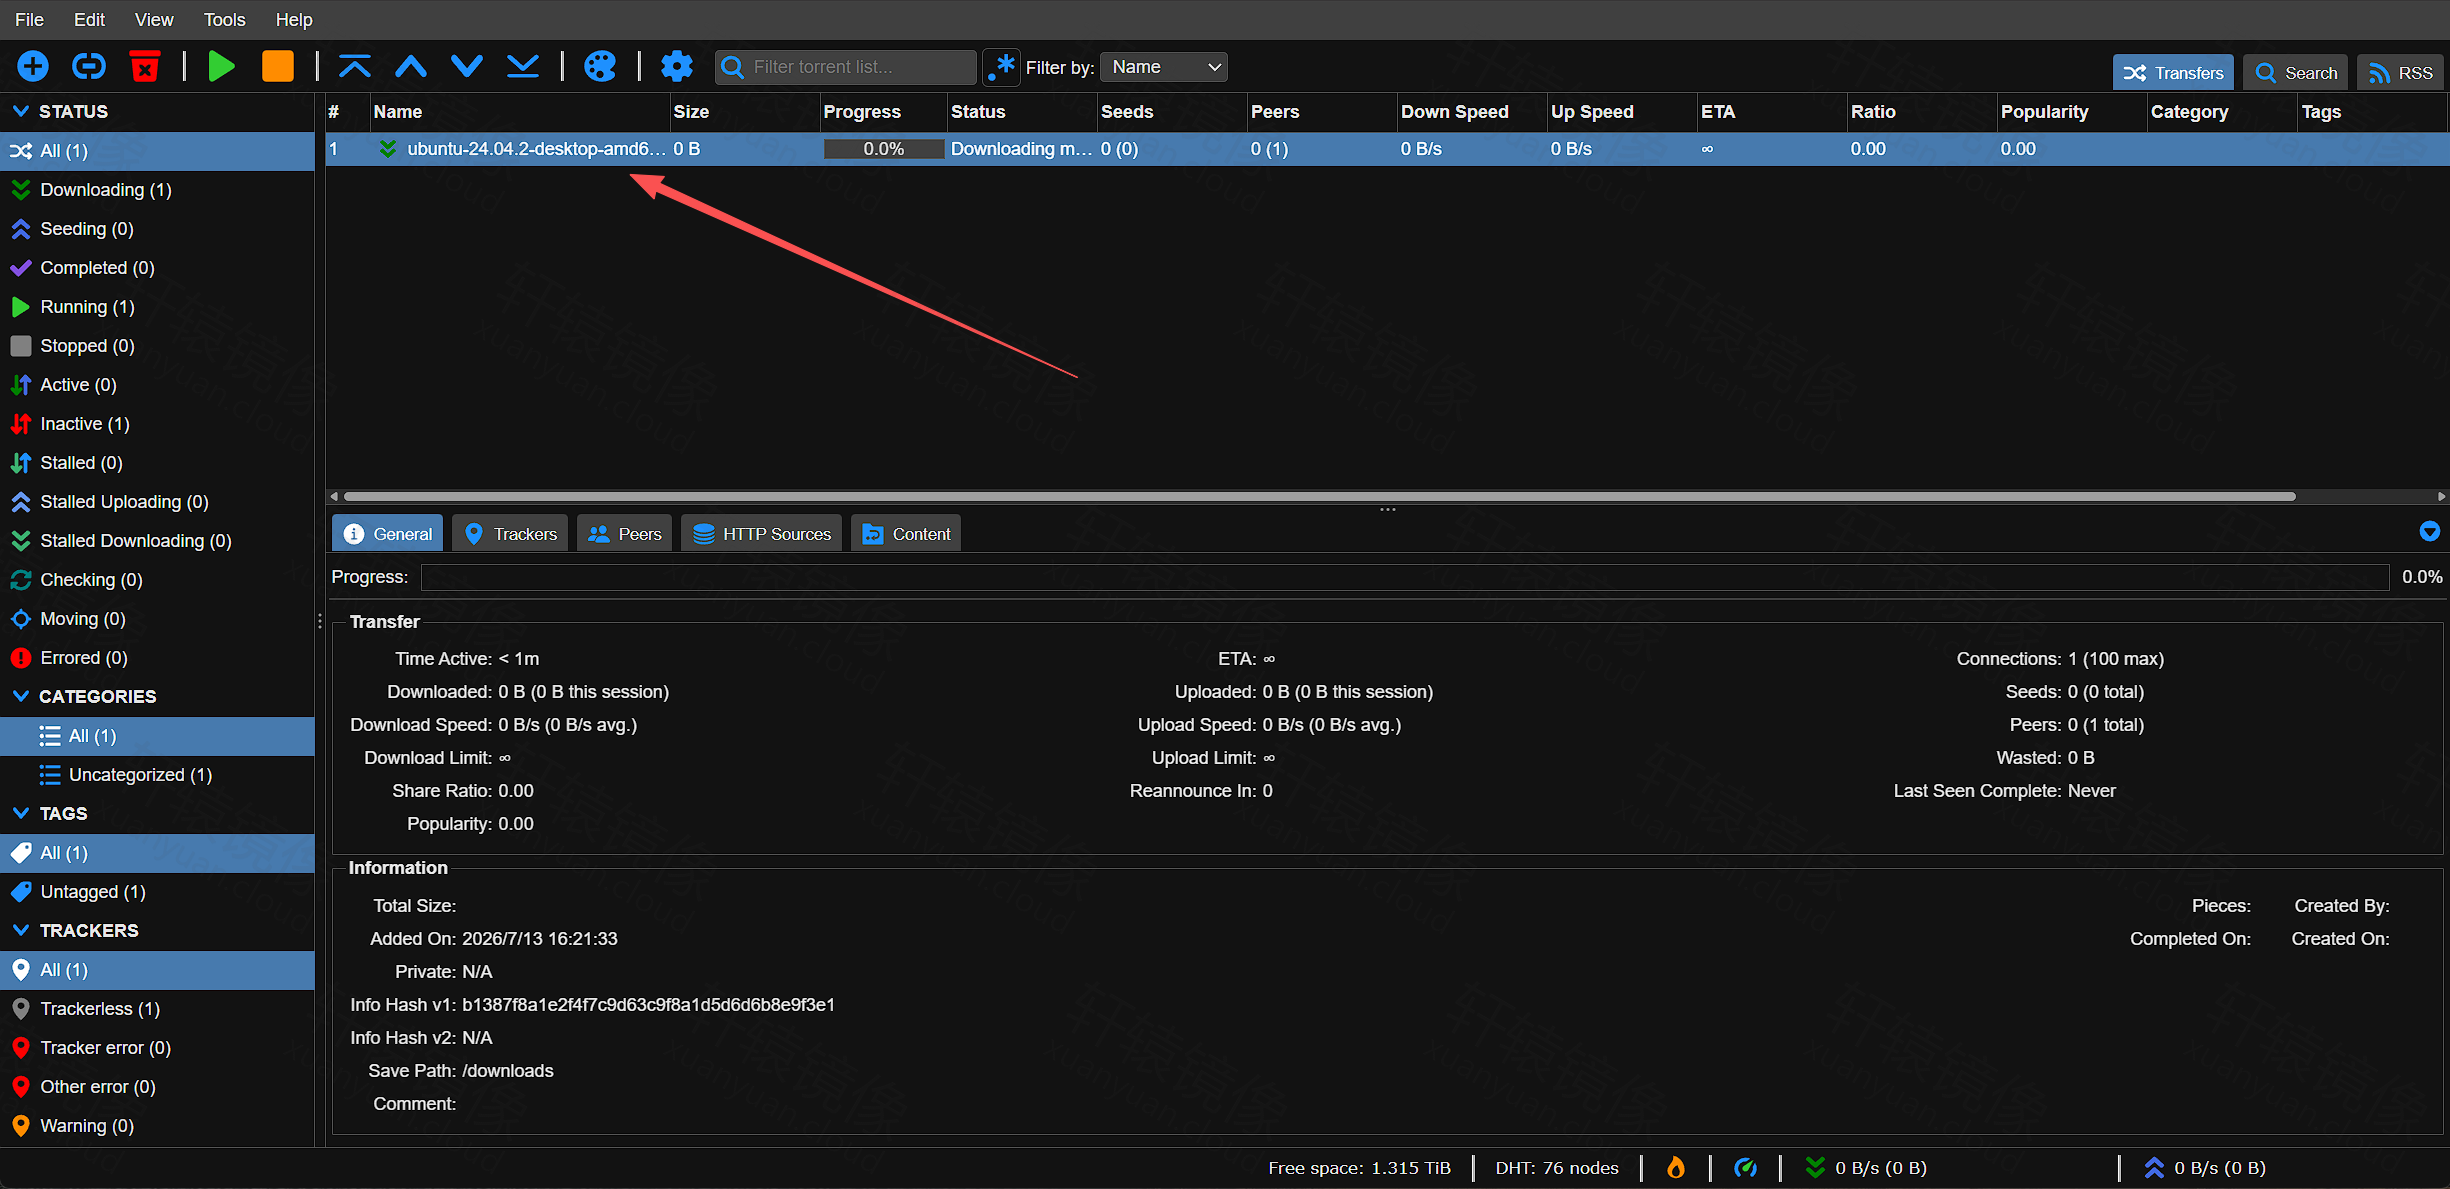
Task: Toggle alternative speed limits gauge icon
Action: (x=1746, y=1167)
